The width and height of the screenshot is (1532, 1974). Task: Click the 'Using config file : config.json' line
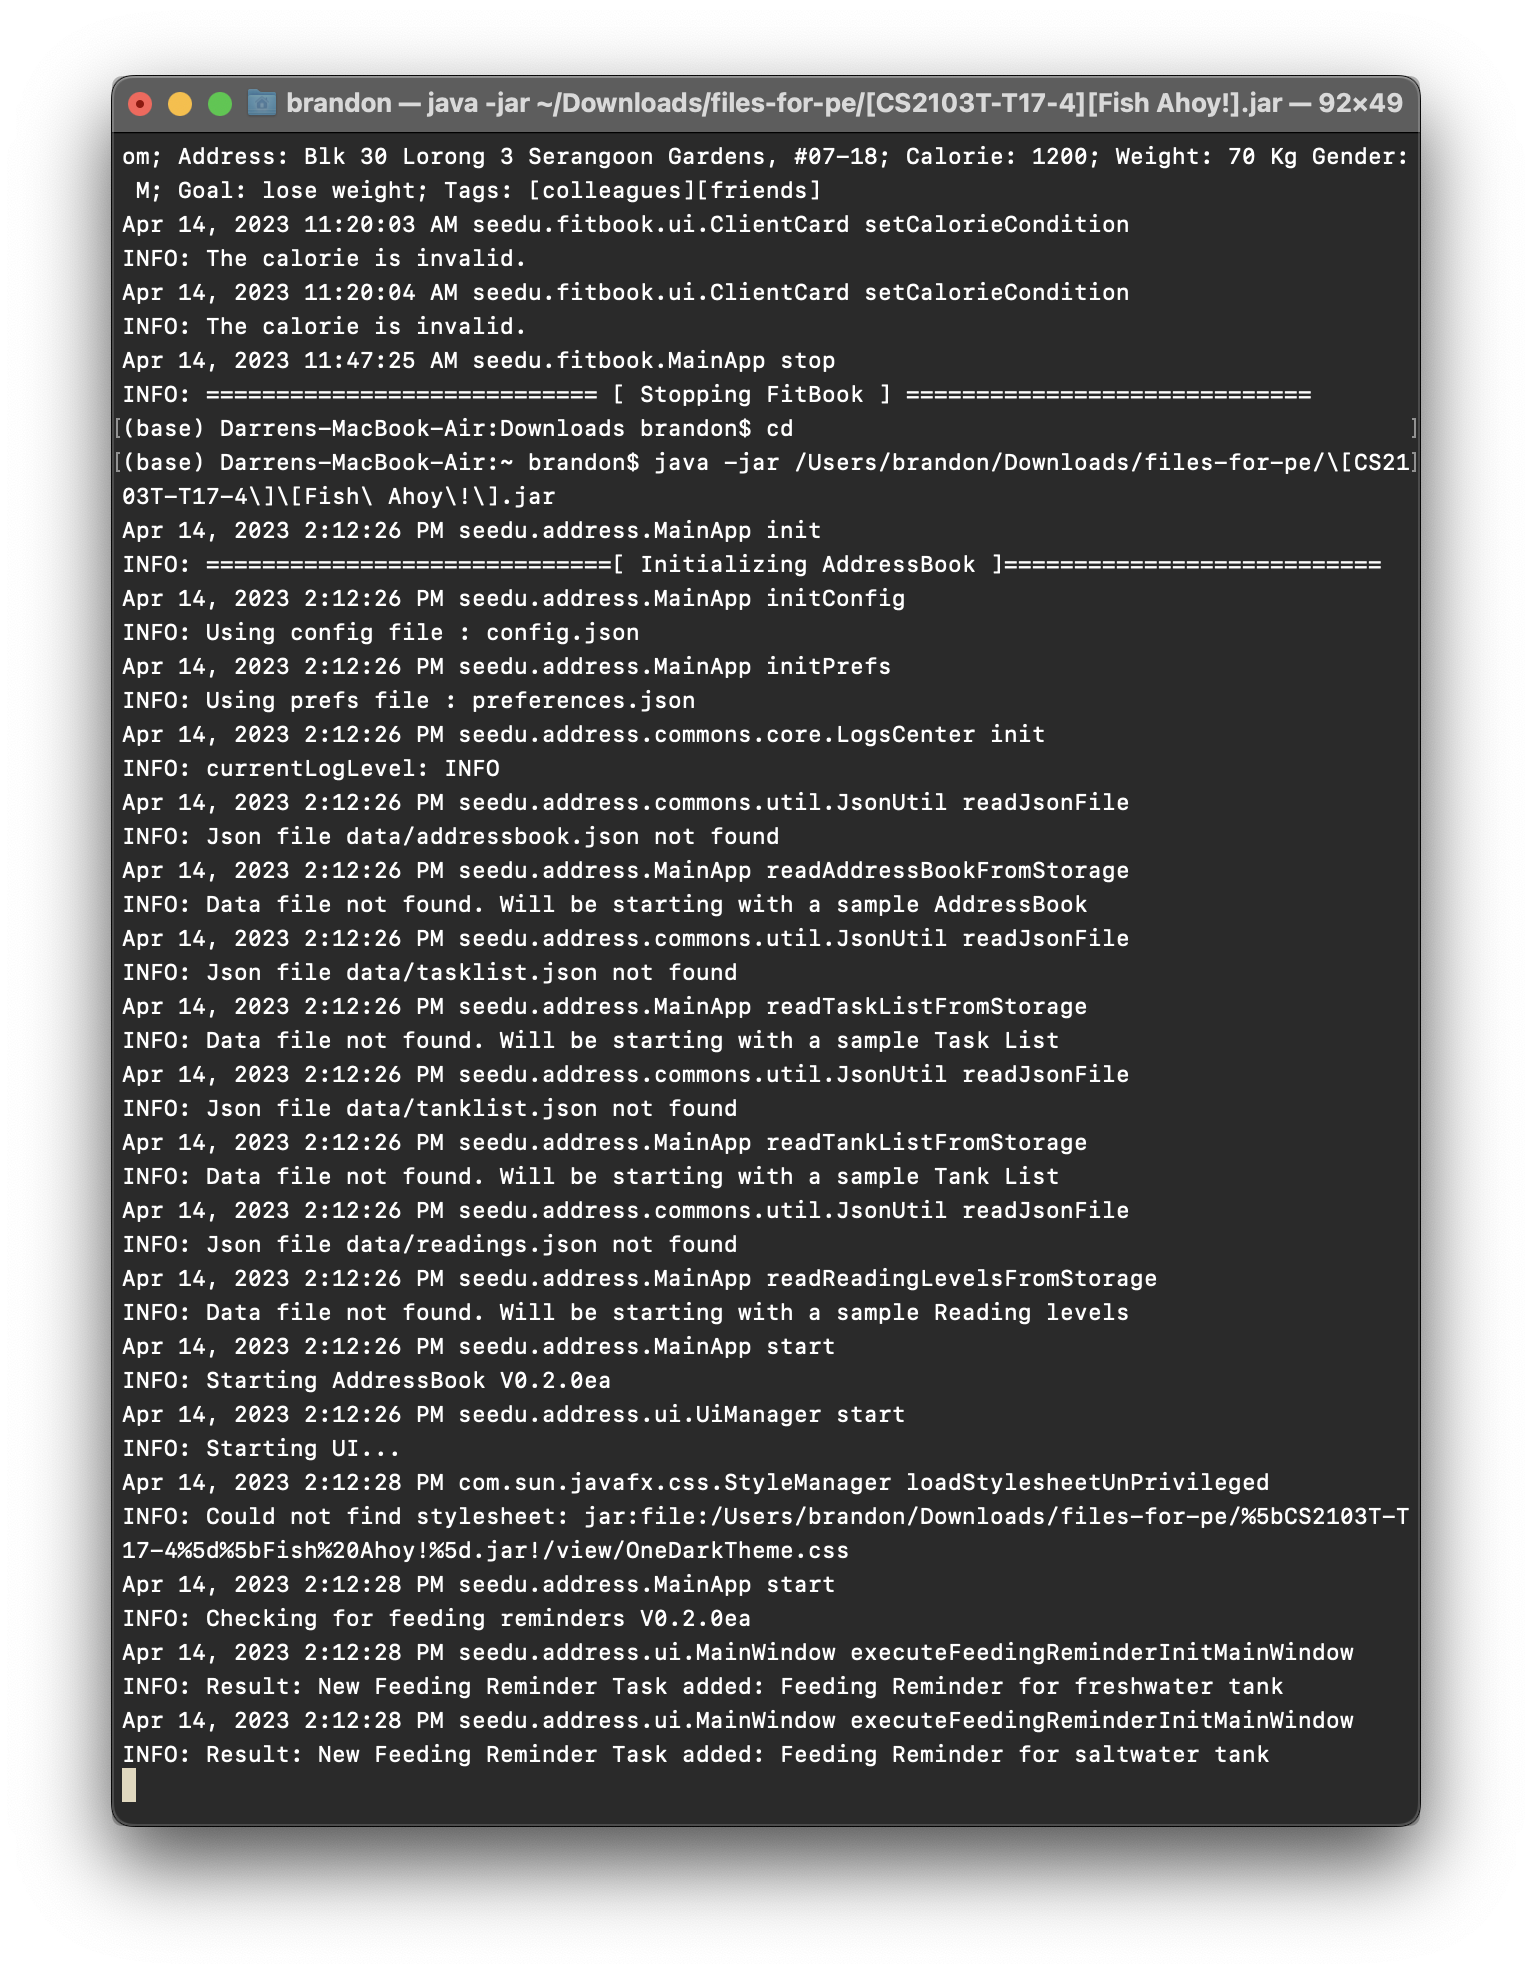tap(381, 632)
